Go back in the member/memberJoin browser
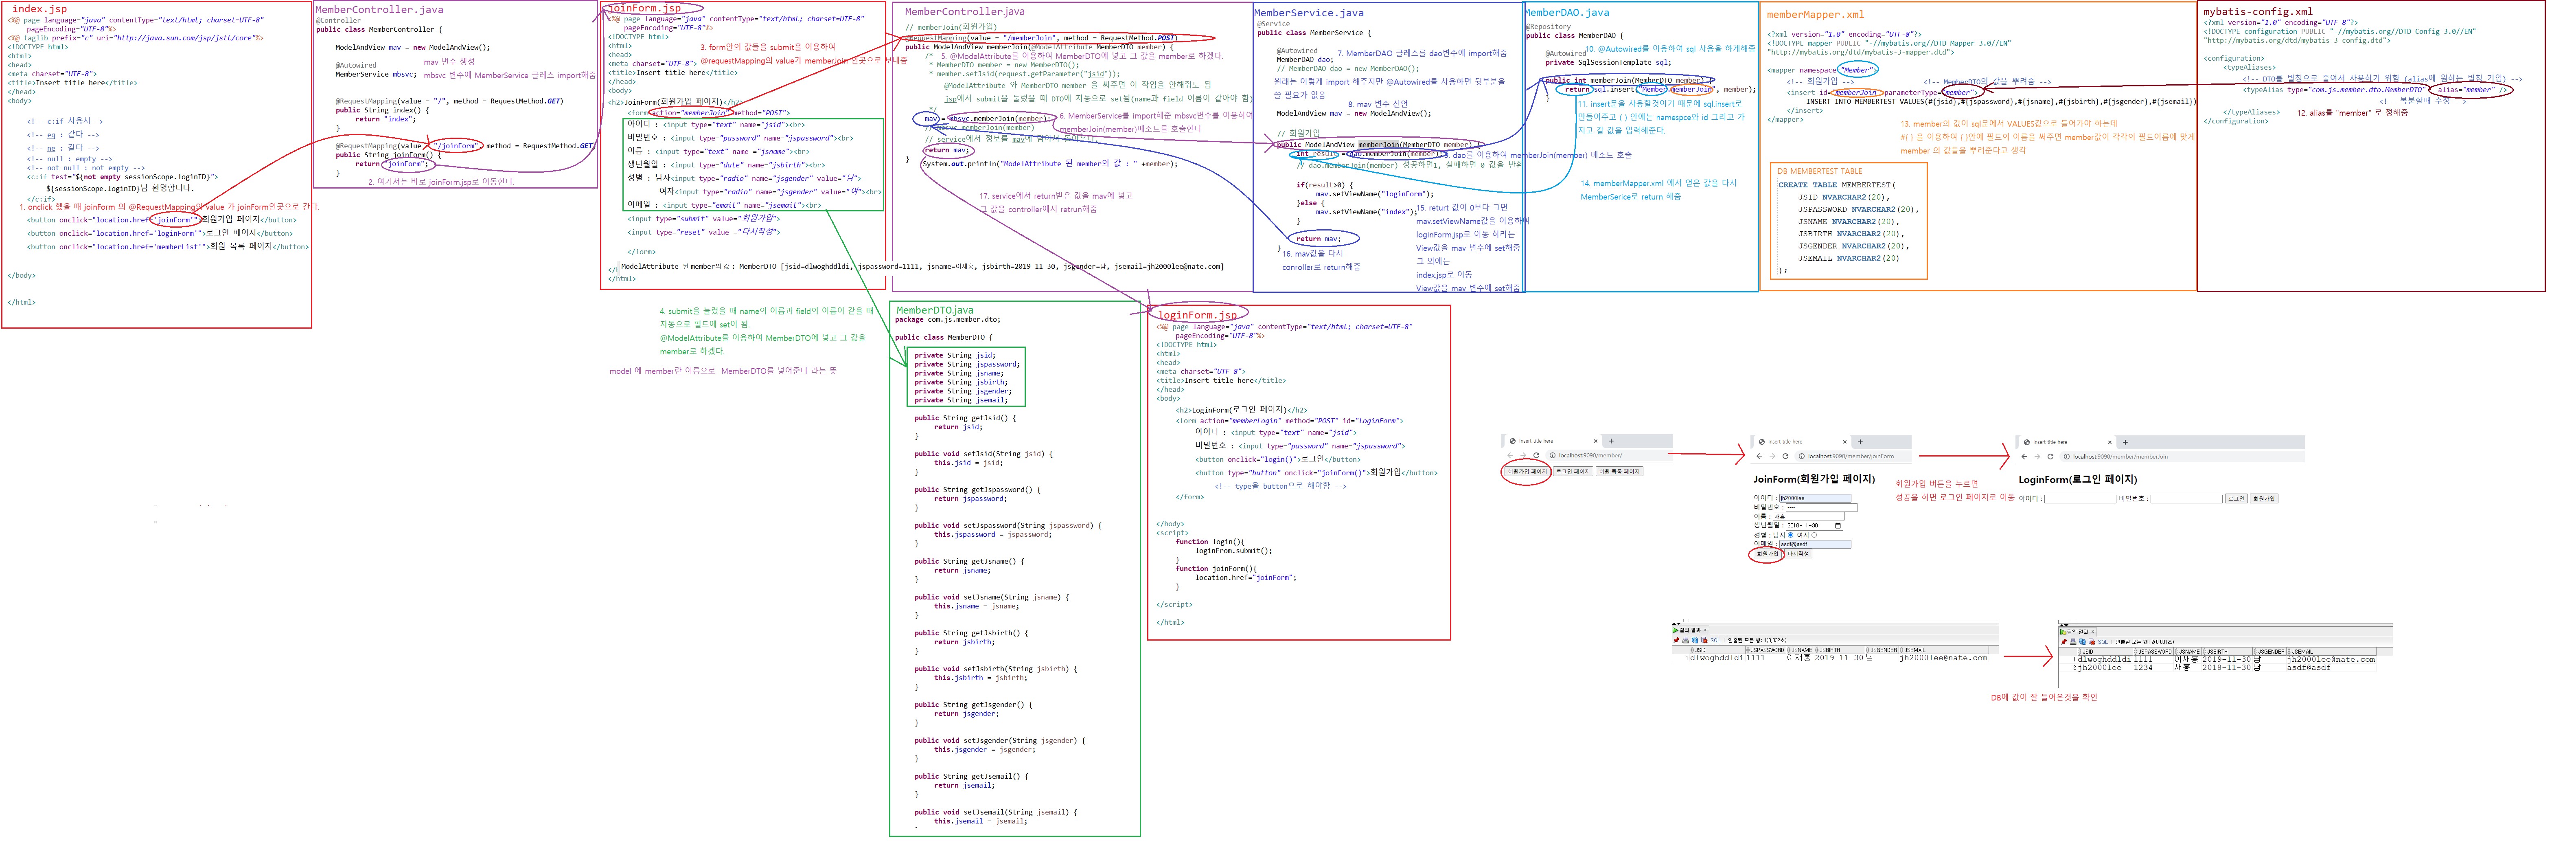The image size is (2576, 865). click(2025, 457)
